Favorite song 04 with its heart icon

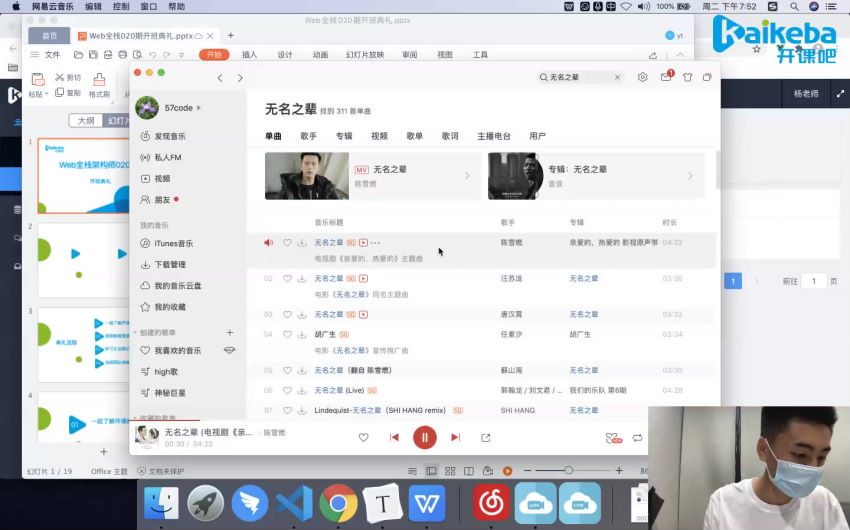[x=287, y=334]
